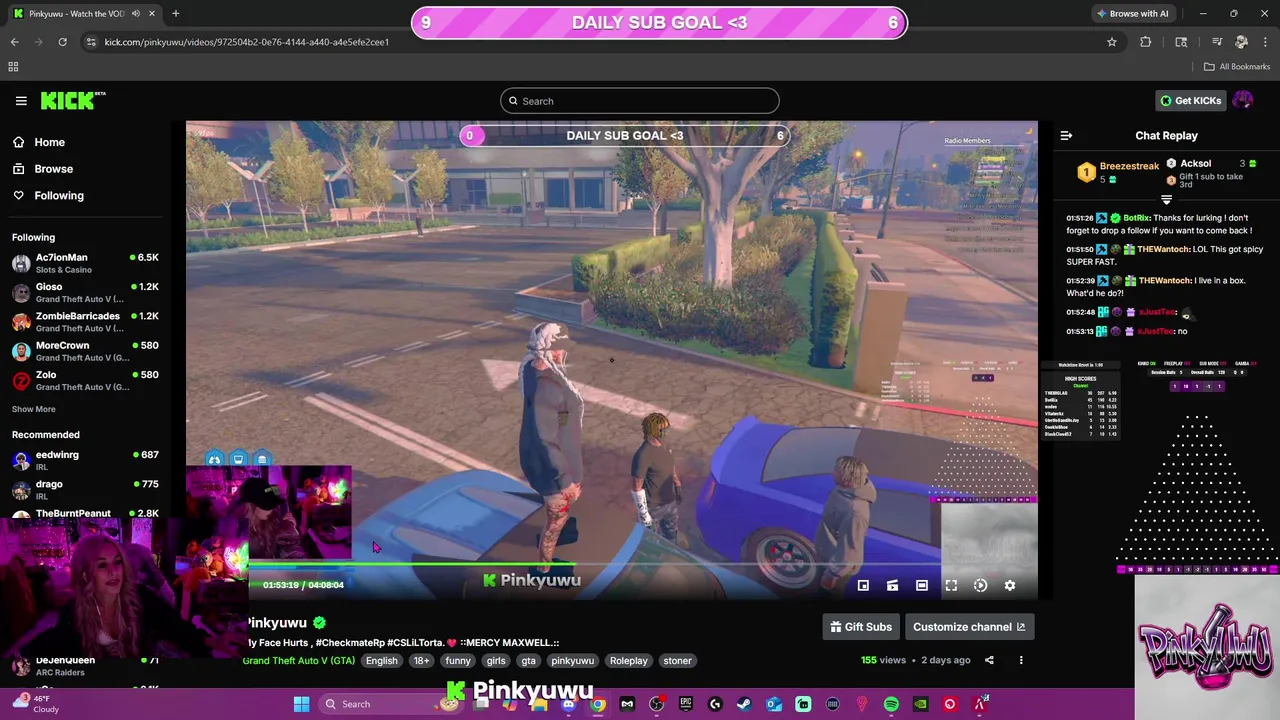Open a new browser tab
This screenshot has height=720, width=1280.
pos(175,14)
